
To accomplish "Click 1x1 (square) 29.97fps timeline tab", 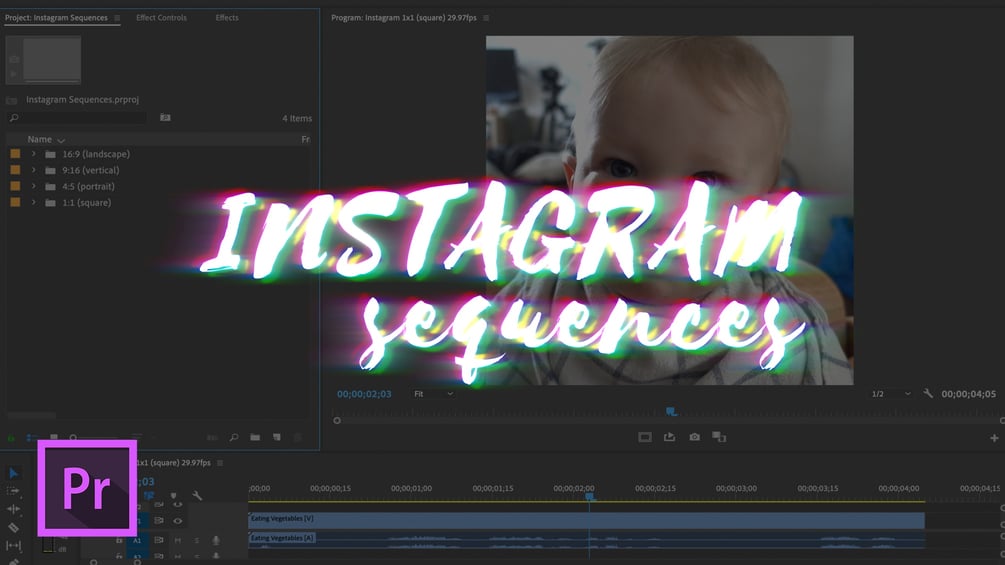I will (x=174, y=463).
